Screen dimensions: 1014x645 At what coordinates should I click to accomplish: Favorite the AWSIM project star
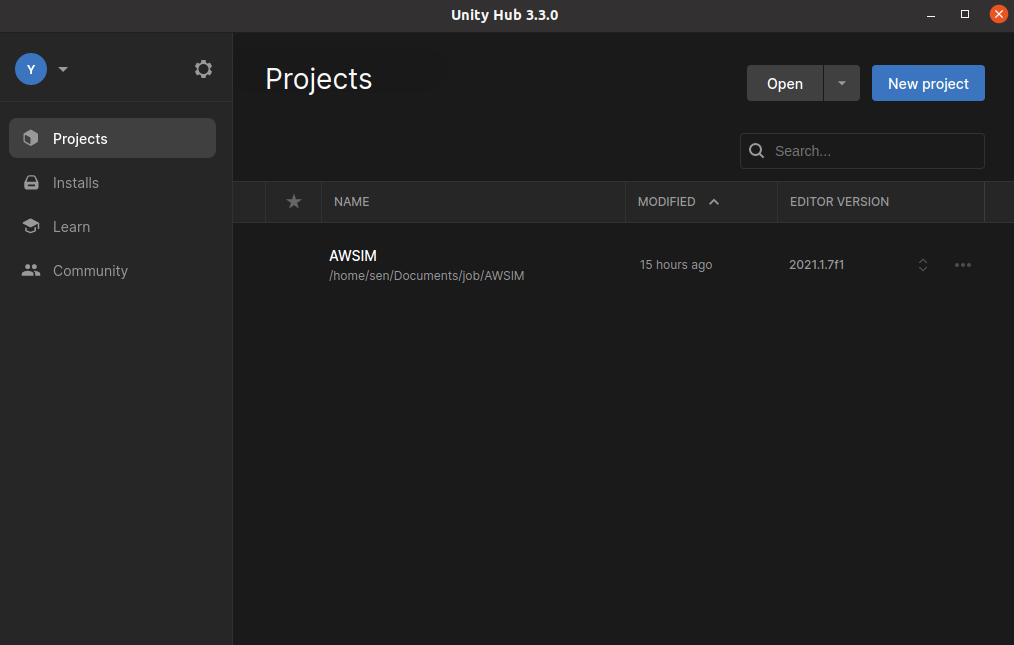point(293,264)
